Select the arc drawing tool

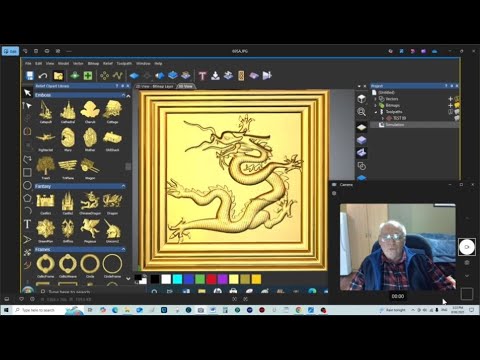tap(27, 211)
